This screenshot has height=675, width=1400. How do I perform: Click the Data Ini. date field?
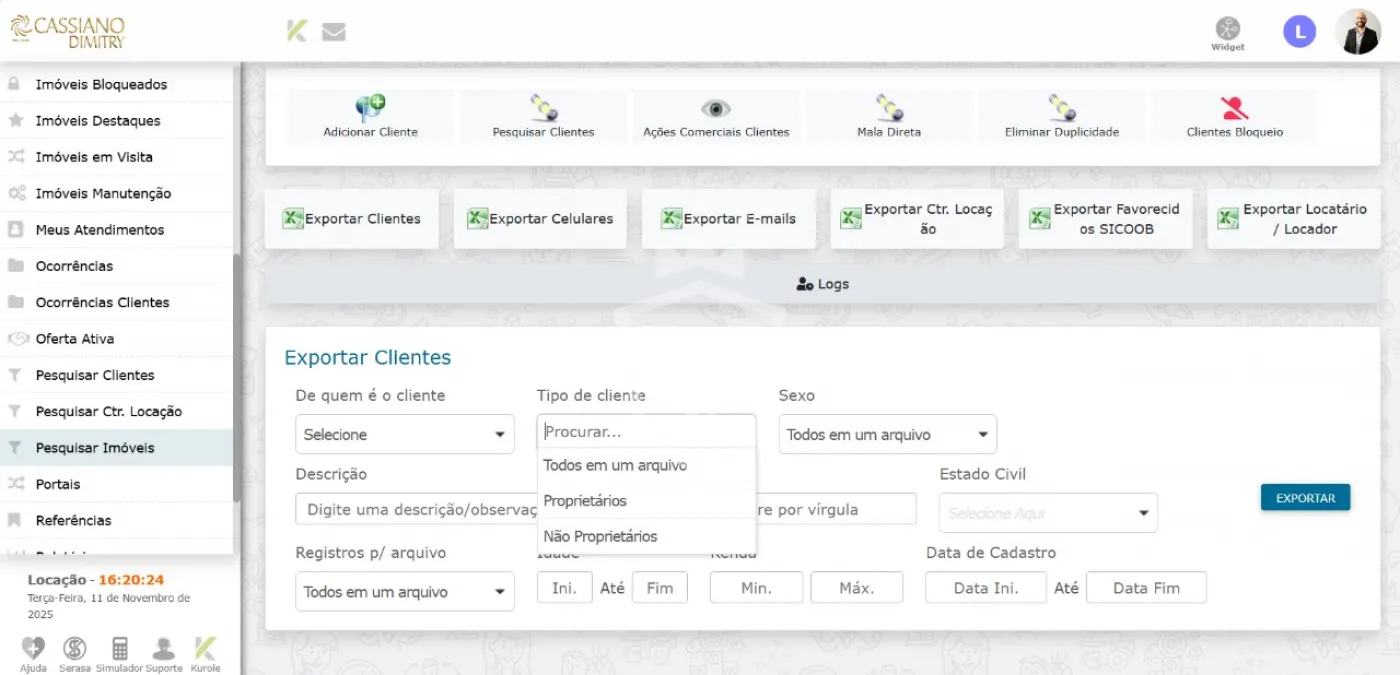click(985, 588)
